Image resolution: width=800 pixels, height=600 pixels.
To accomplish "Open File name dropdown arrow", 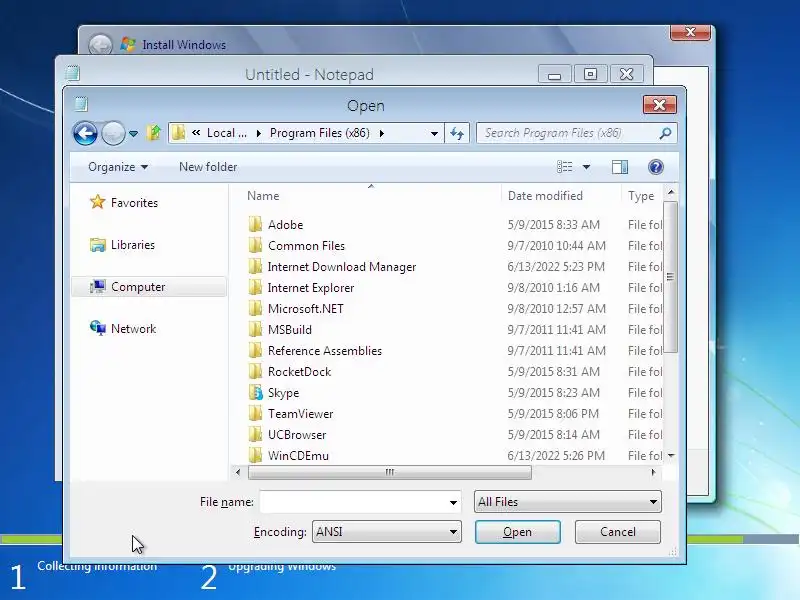I will click(453, 503).
